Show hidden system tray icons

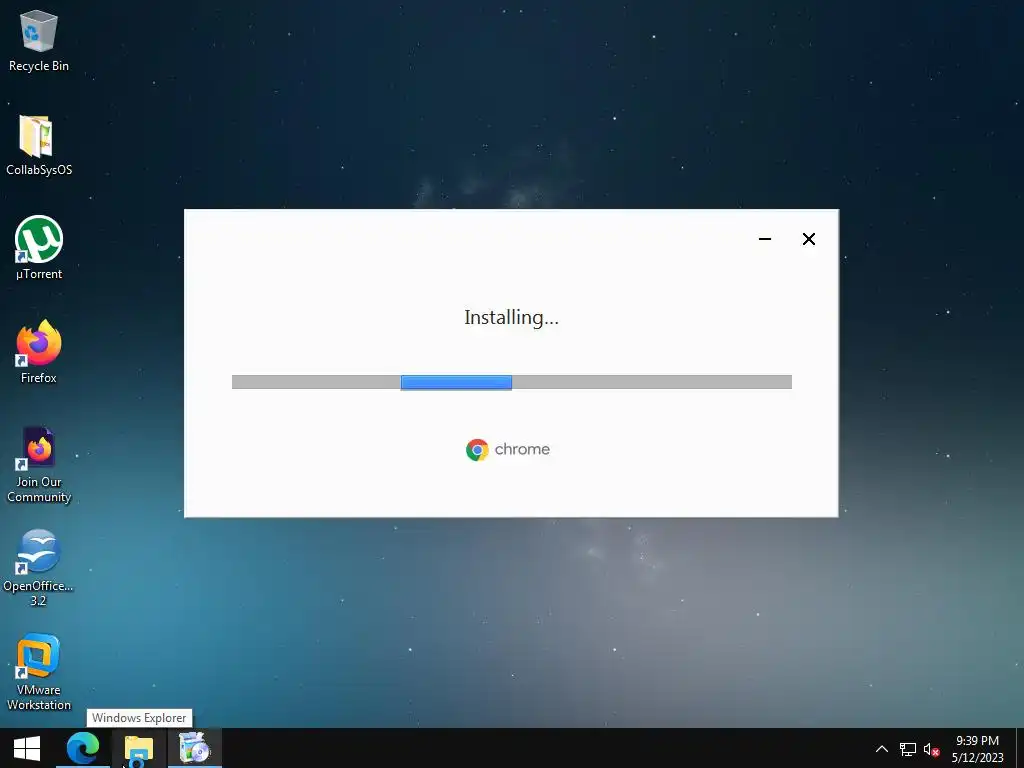point(882,749)
